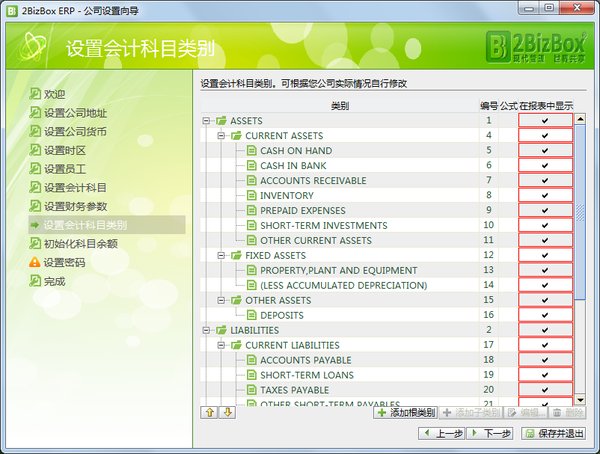Image resolution: width=600 pixels, height=454 pixels.
Task: Go to 设置公司货币 wizard step
Action: point(75,132)
